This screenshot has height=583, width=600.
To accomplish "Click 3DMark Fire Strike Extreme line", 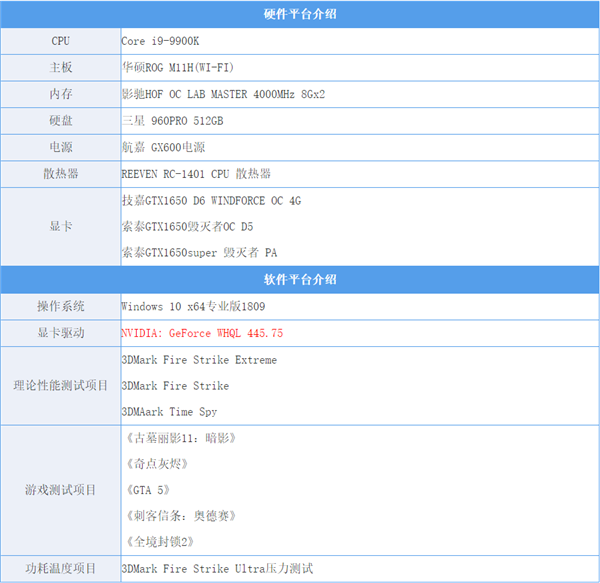I will 199,360.
